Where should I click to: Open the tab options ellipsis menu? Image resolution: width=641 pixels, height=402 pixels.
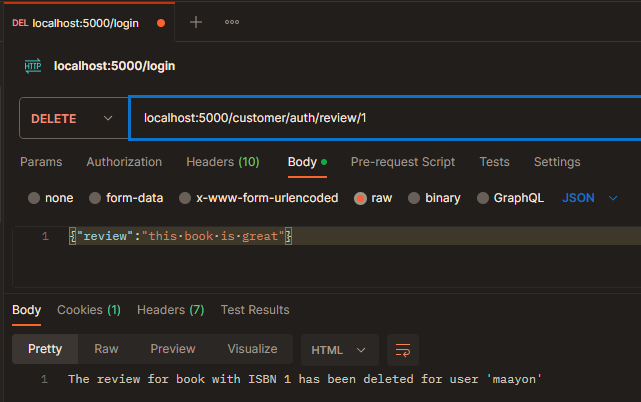click(x=232, y=22)
